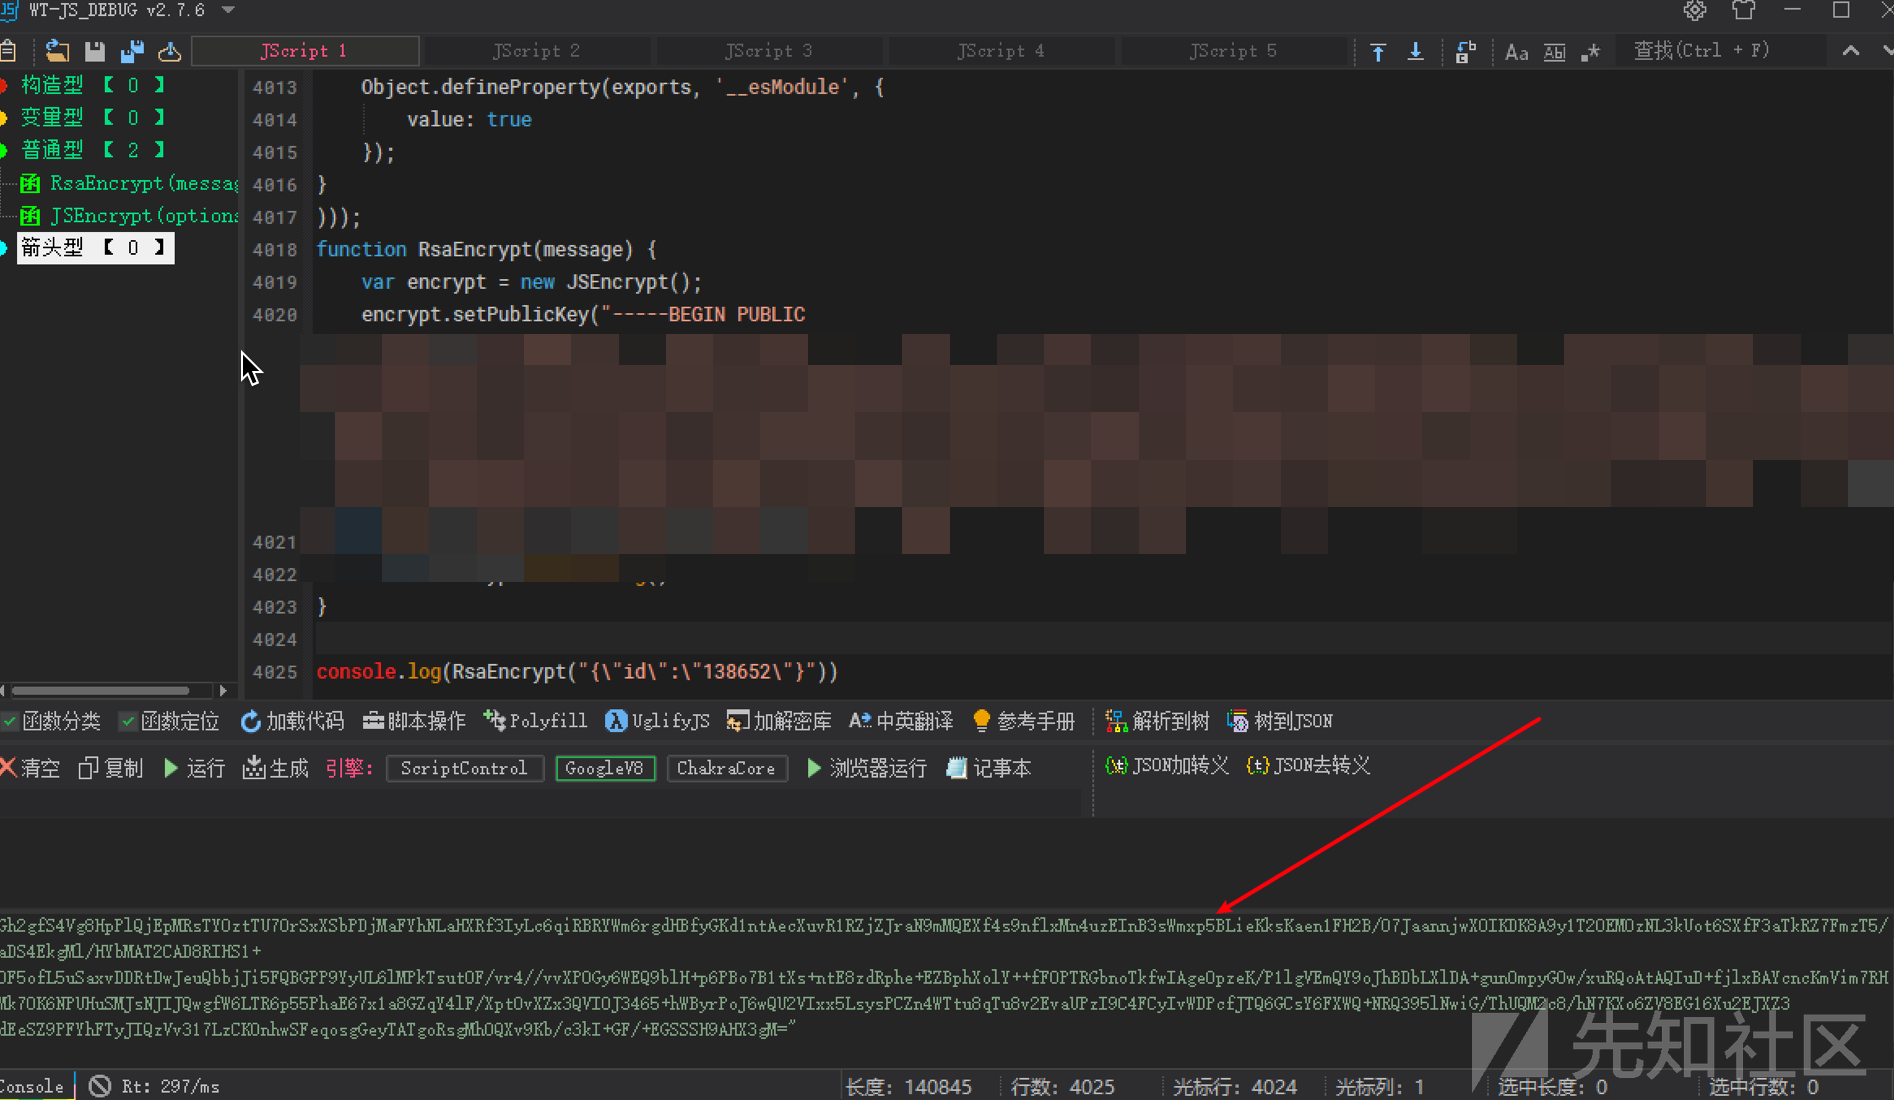Click the left tree horizontal scrollbar
The image size is (1894, 1100).
coord(100,690)
